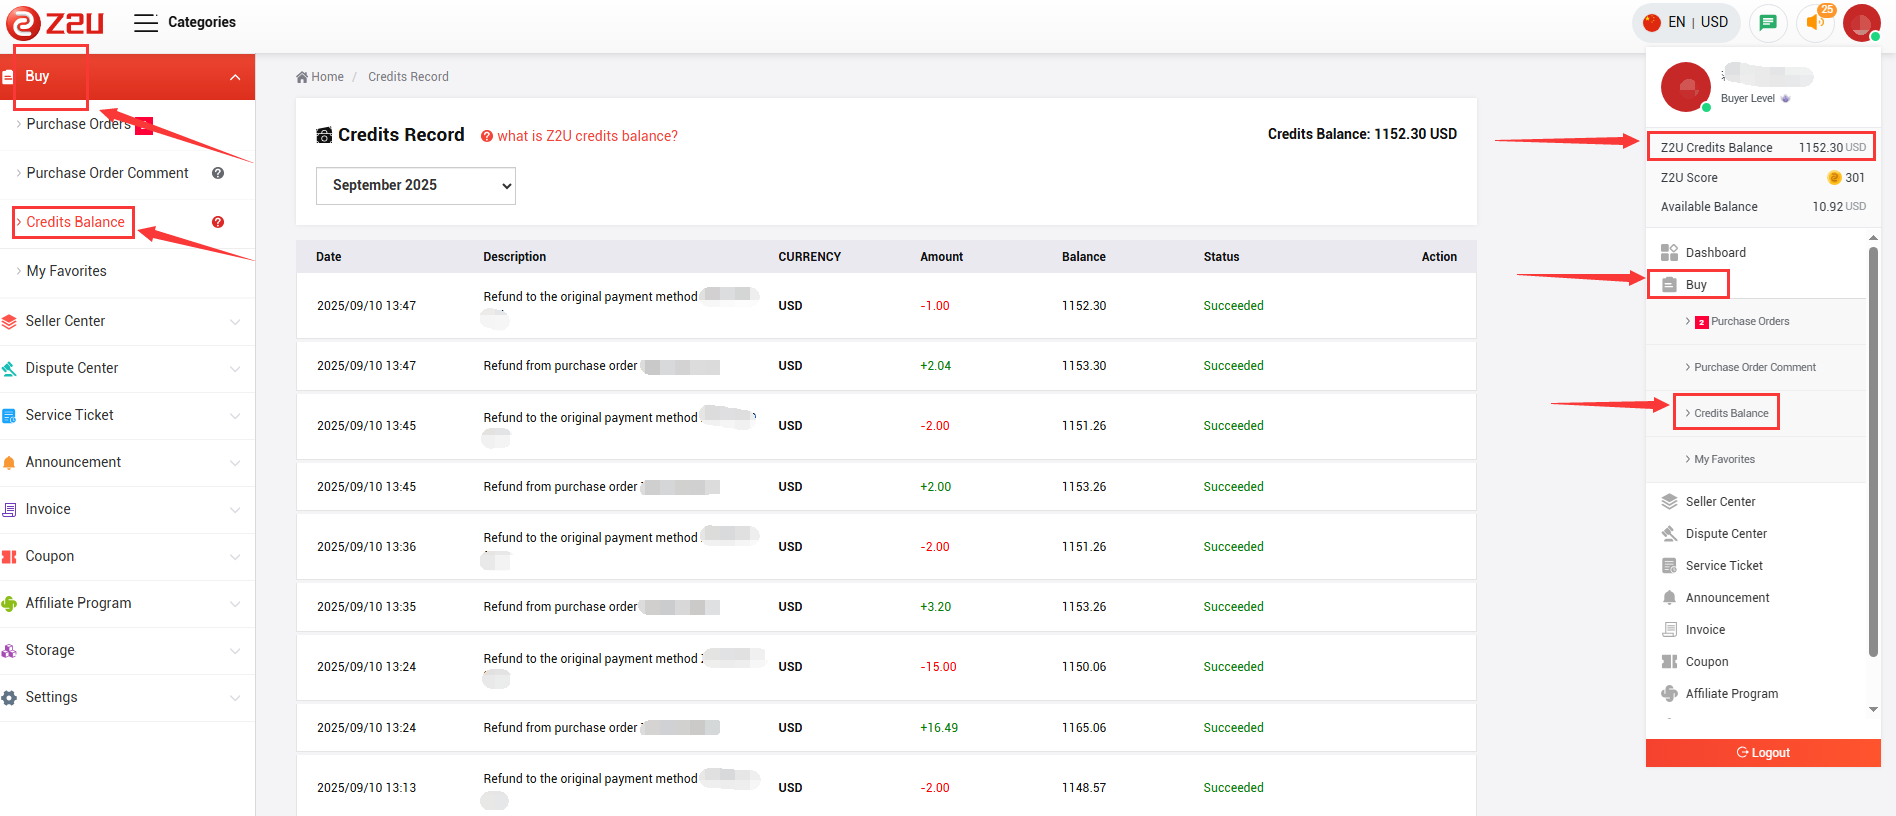Image resolution: width=1896 pixels, height=816 pixels.
Task: Click 'what is Z2U credits balance?' link
Action: (587, 136)
